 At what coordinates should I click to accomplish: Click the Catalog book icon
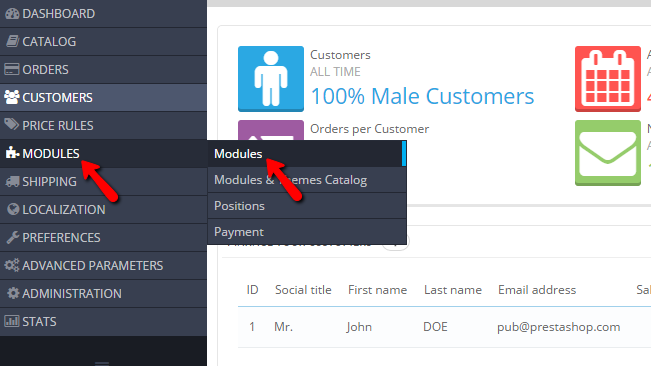point(12,41)
